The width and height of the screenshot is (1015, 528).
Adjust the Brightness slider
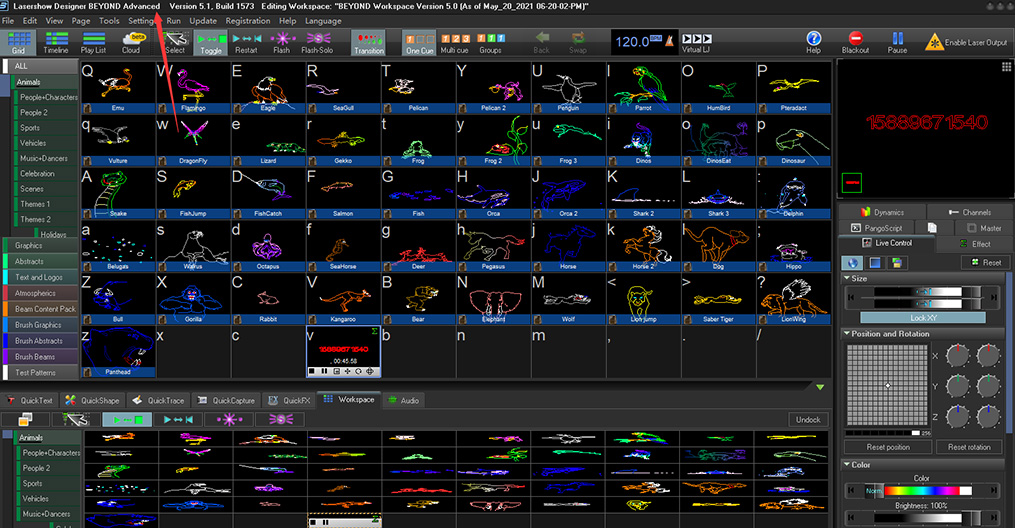pyautogui.click(x=922, y=518)
